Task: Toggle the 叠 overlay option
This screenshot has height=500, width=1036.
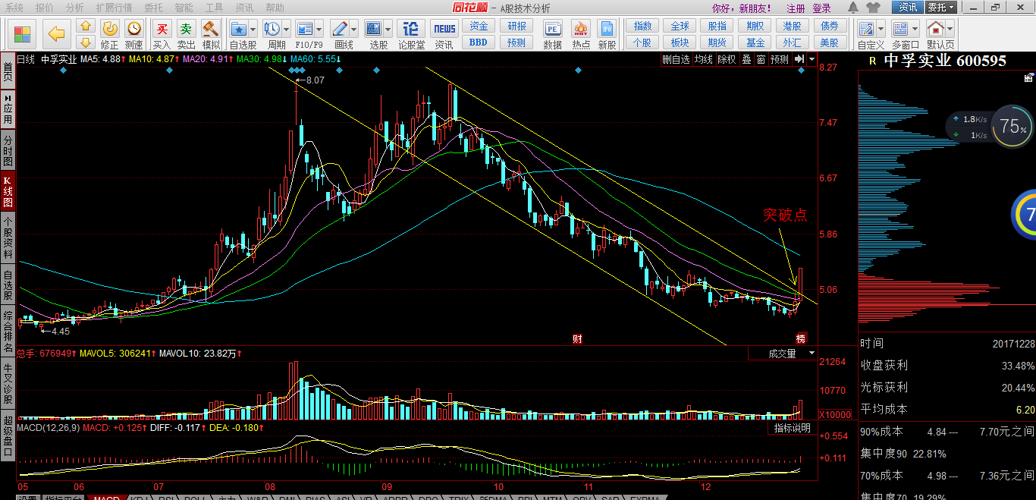Action: 747,59
